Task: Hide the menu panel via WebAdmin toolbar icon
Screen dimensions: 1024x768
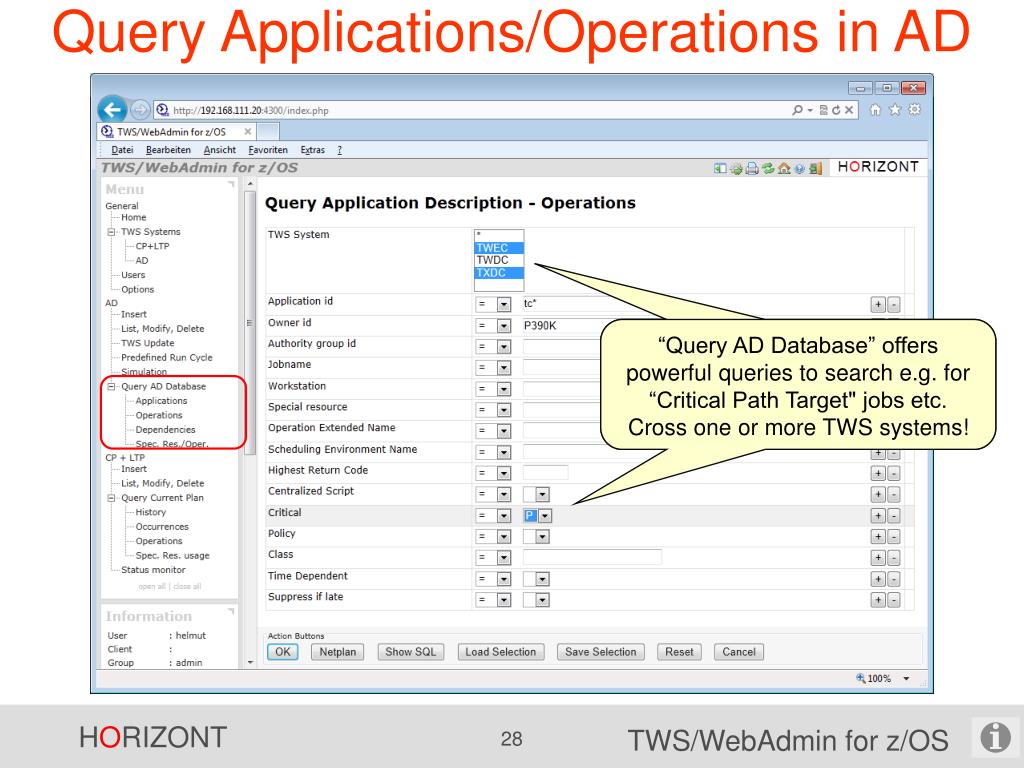Action: coord(720,168)
